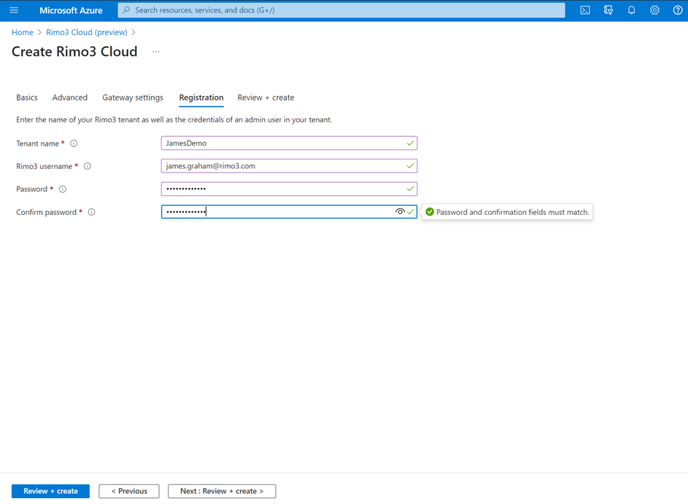Focus the Azure search resources box

point(341,10)
